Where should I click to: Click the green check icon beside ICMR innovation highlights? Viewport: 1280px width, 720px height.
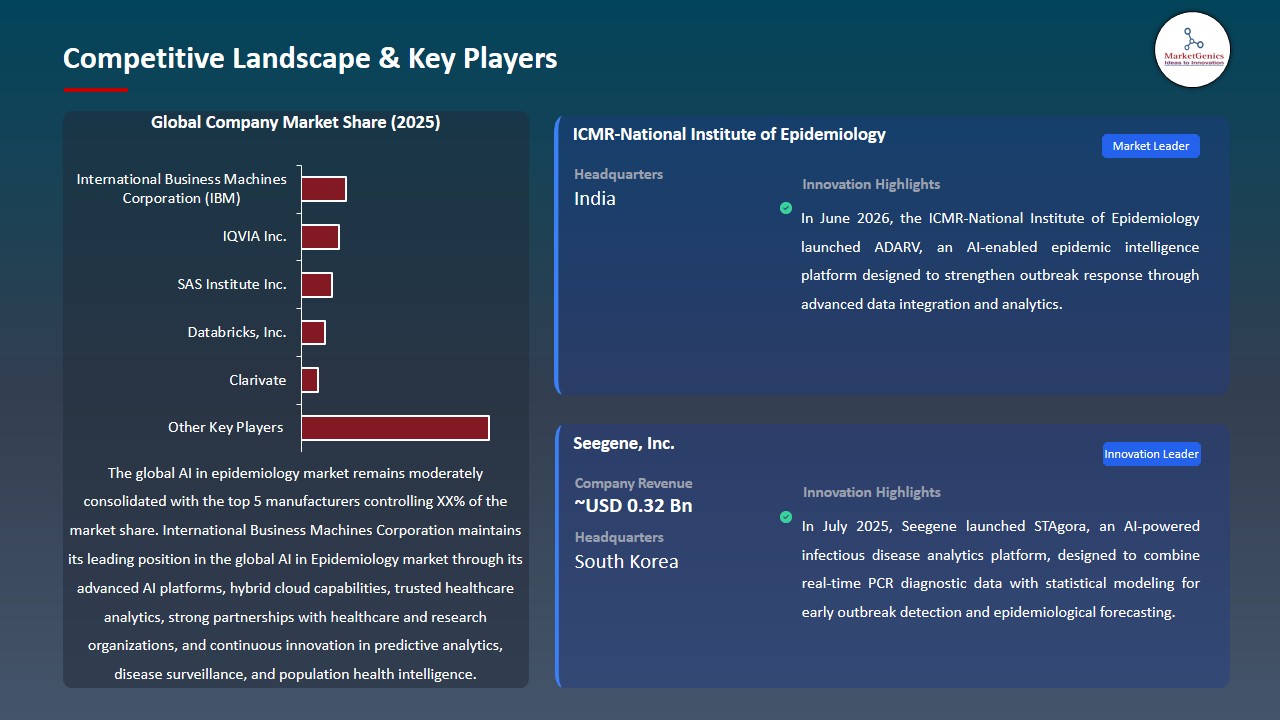tap(786, 208)
